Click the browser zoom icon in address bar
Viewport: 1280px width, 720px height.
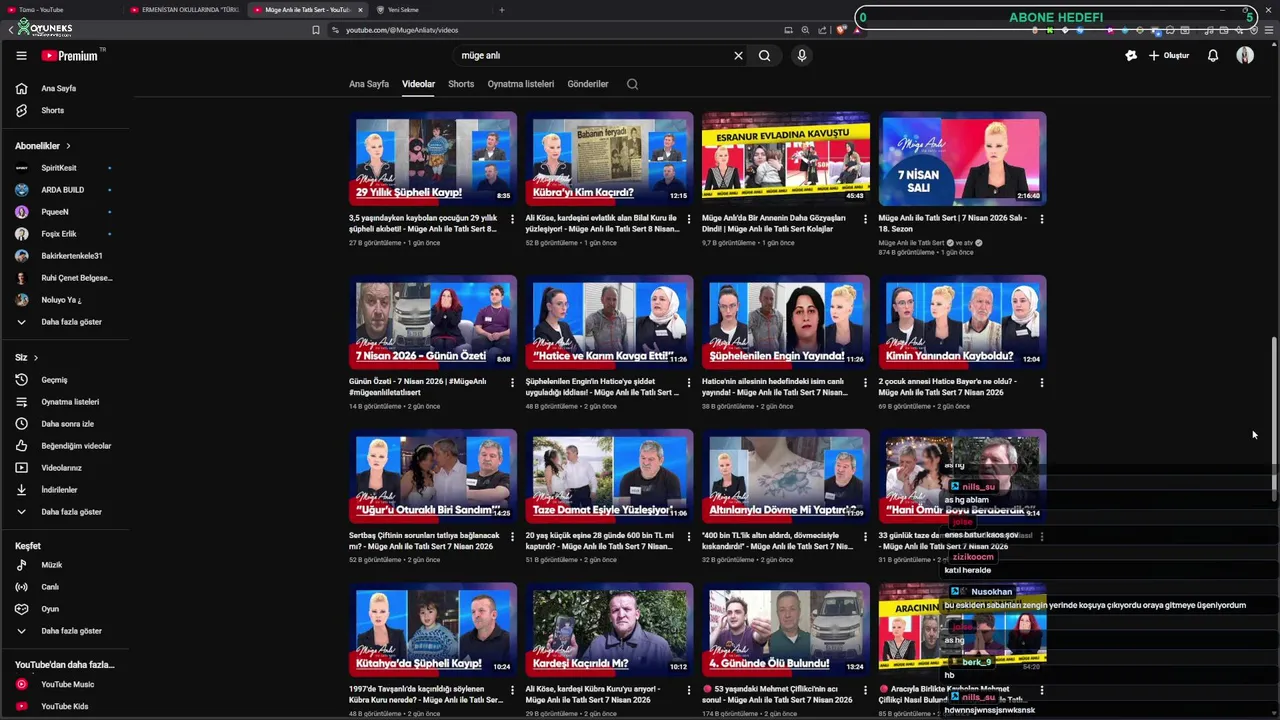pos(805,30)
